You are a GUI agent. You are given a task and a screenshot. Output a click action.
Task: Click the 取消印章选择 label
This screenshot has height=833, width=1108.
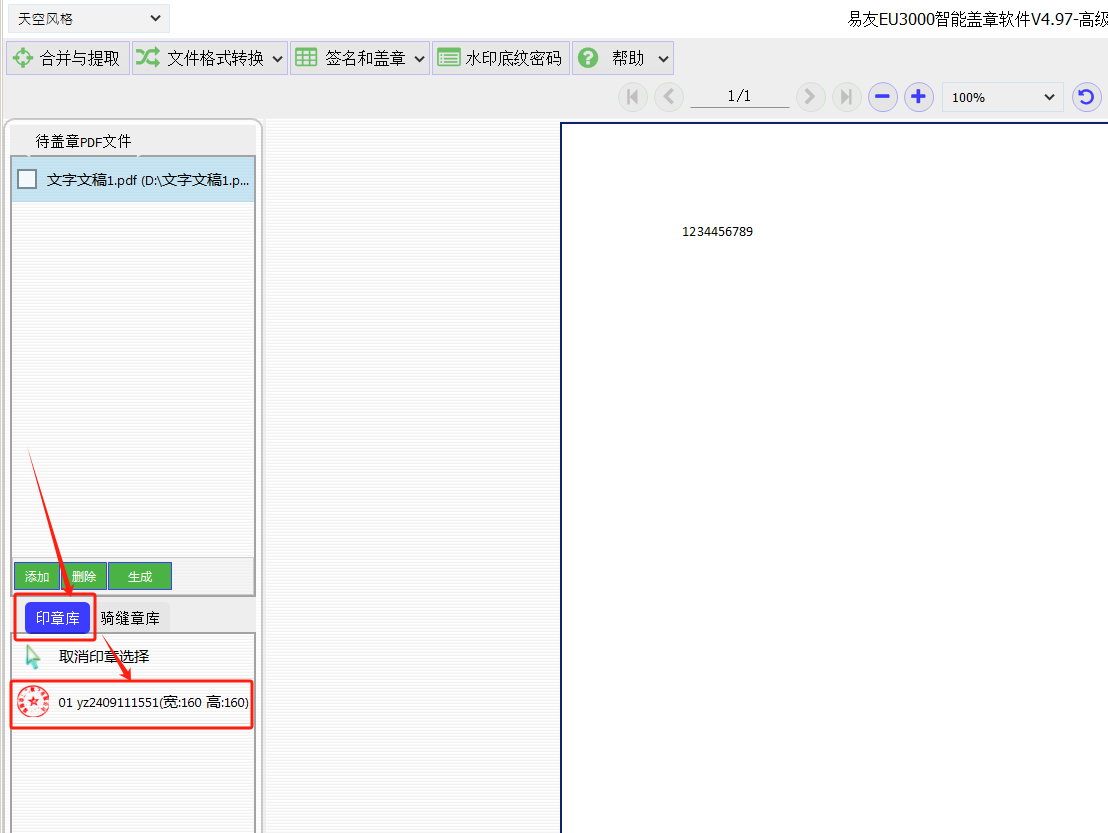click(x=105, y=657)
